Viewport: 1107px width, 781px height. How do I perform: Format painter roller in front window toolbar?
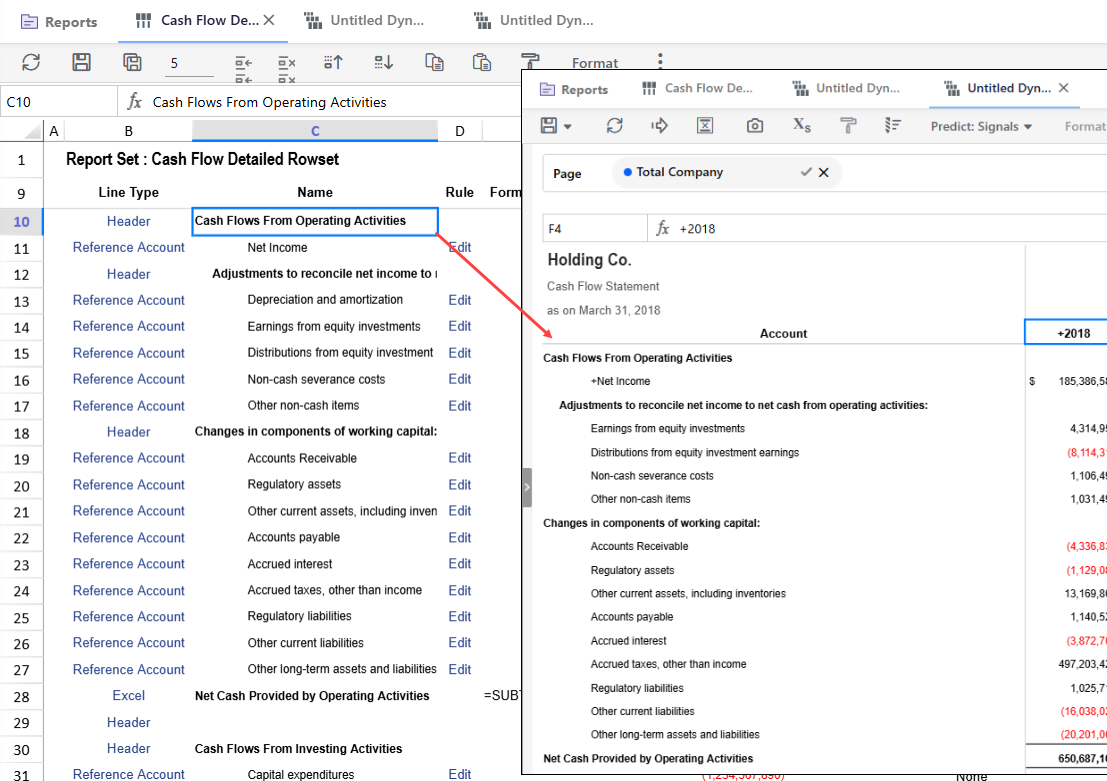coord(848,126)
